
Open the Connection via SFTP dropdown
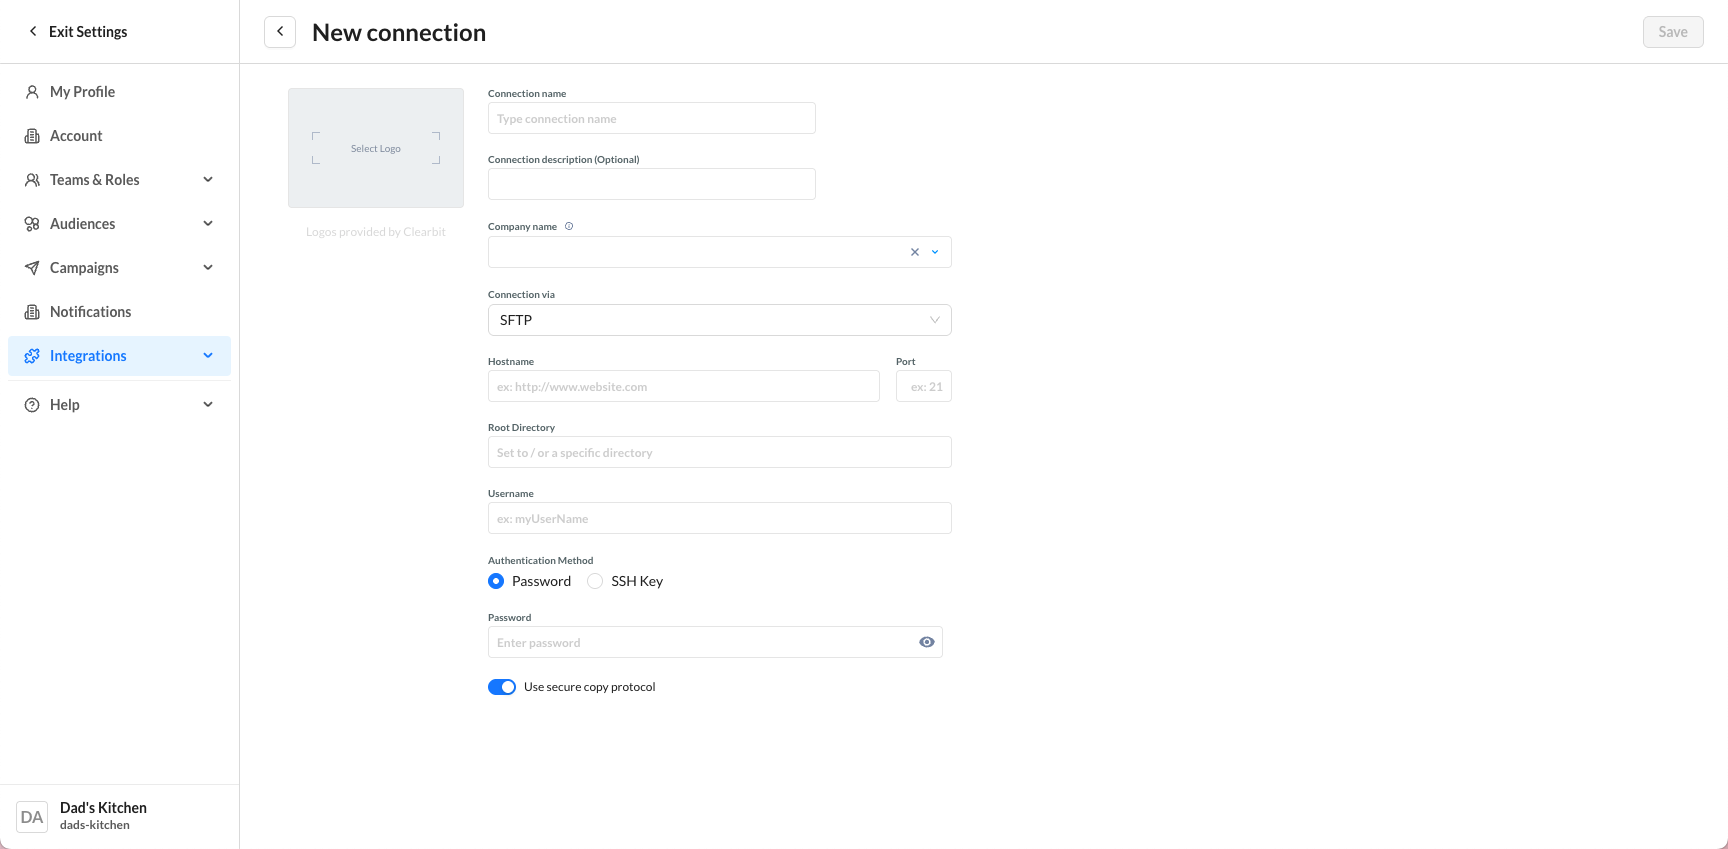pyautogui.click(x=719, y=320)
